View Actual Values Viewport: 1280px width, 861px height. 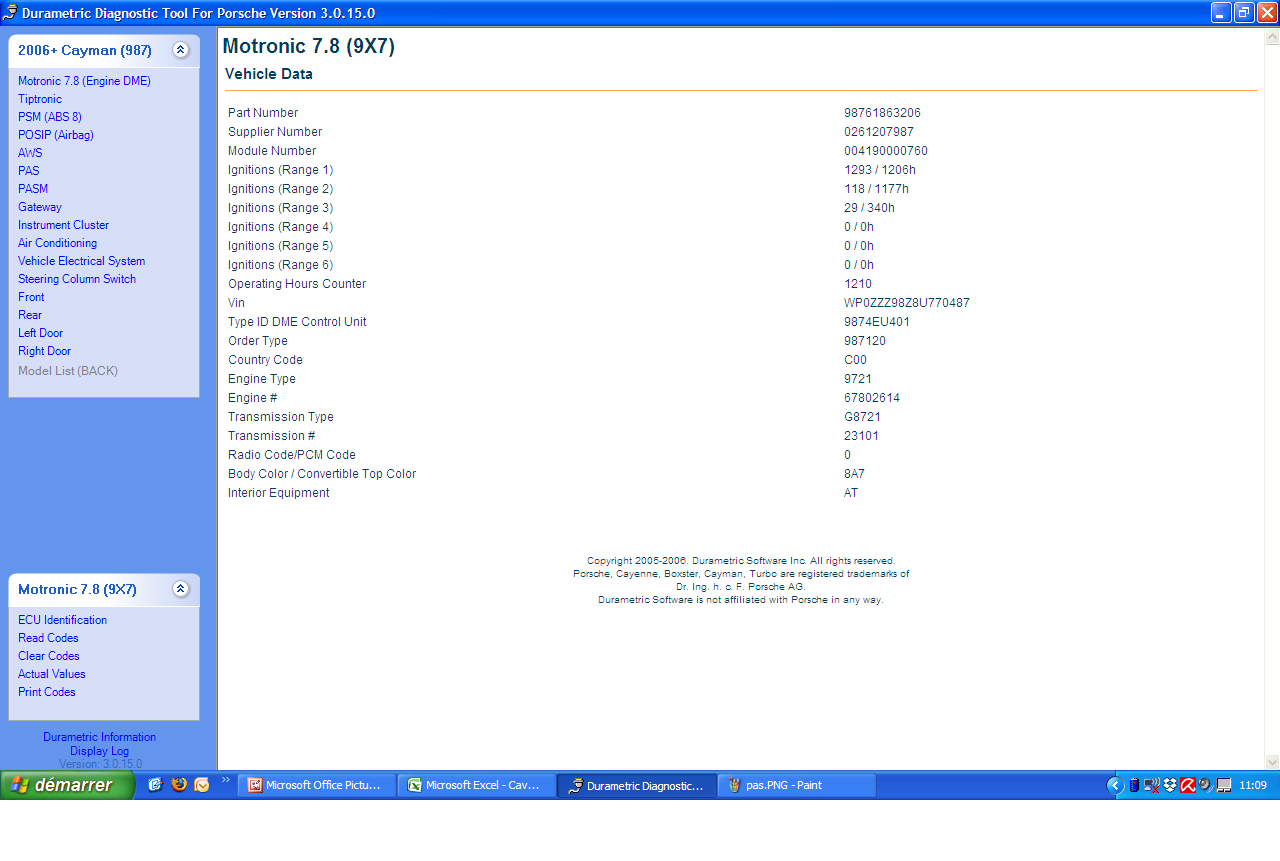tap(52, 674)
